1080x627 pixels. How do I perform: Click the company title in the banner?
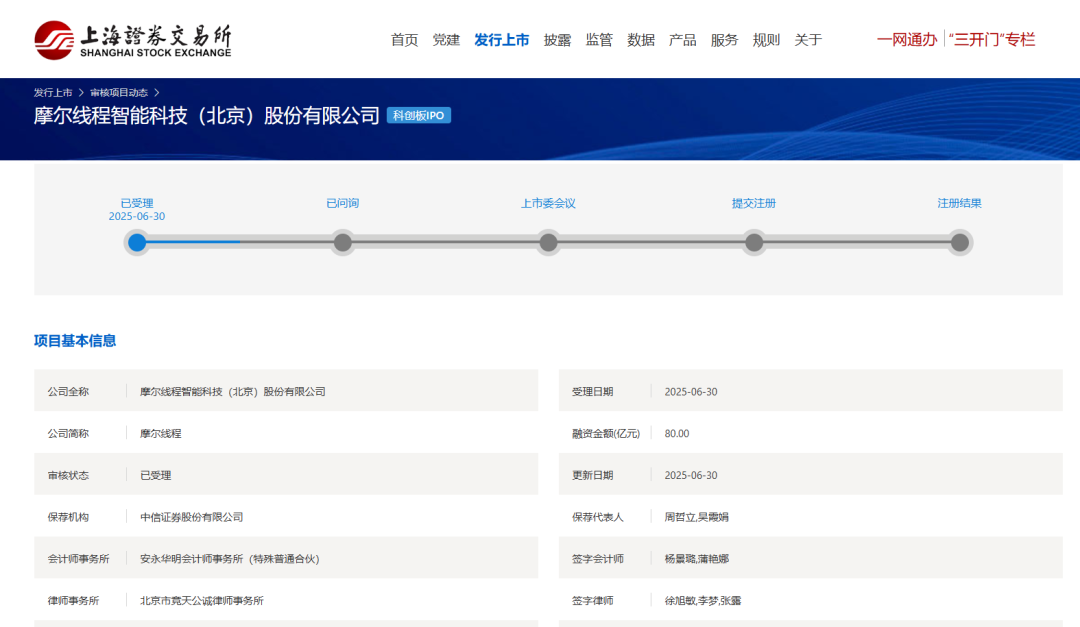coord(207,116)
